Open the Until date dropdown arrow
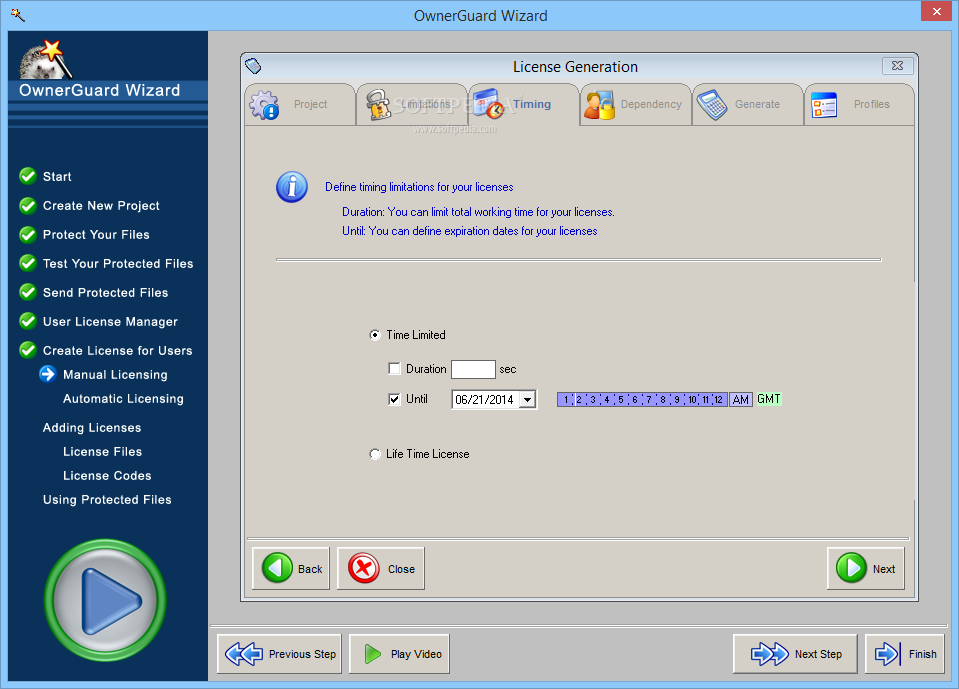The image size is (959, 689). 528,400
